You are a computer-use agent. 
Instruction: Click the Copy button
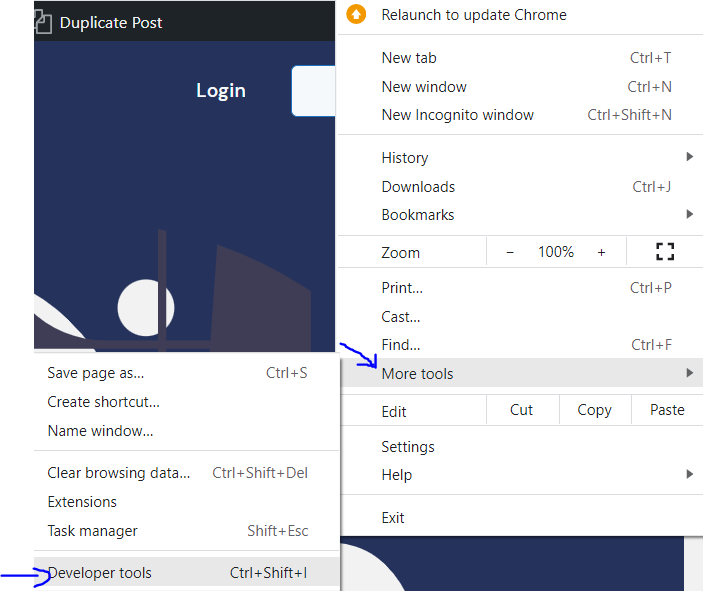[x=595, y=410]
